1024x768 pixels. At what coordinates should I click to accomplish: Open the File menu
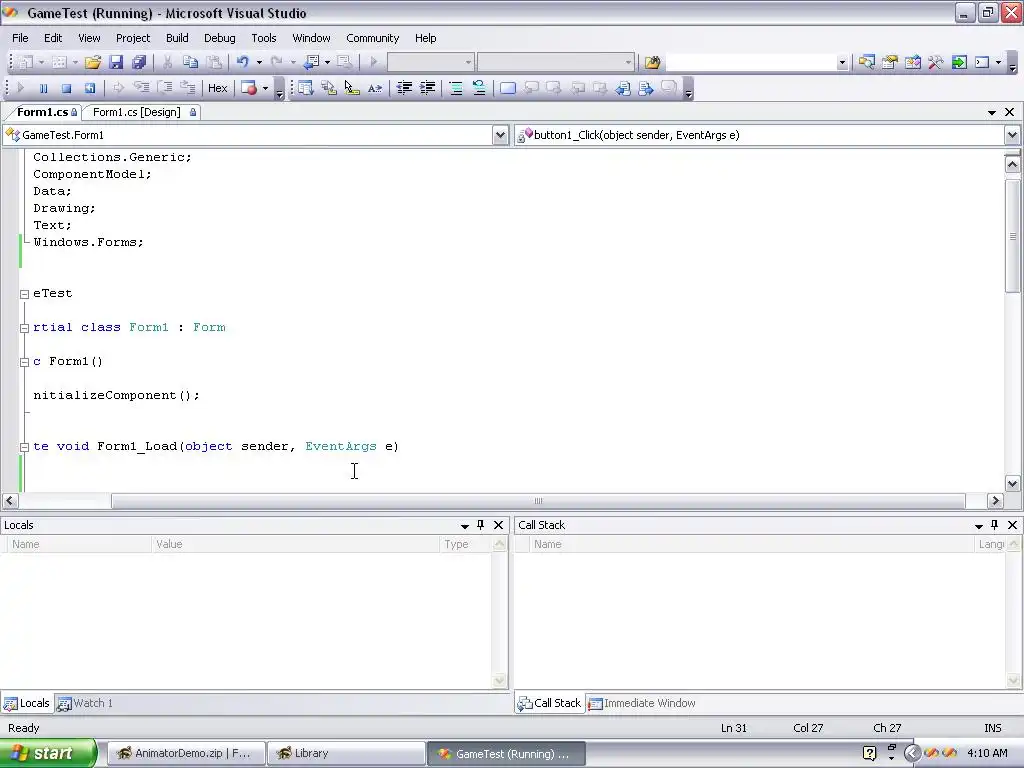click(20, 38)
